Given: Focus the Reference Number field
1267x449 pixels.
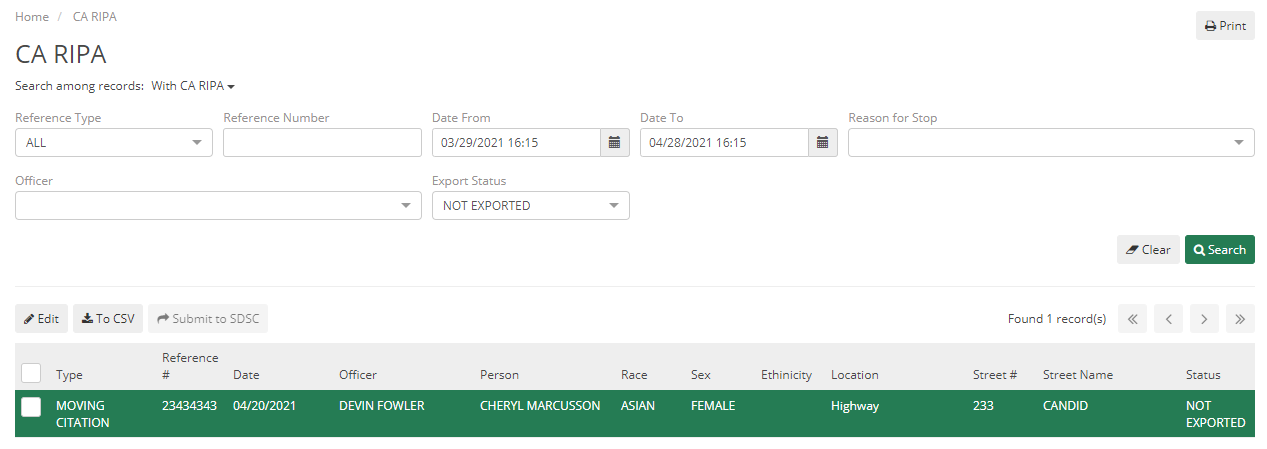Looking at the screenshot, I should pyautogui.click(x=322, y=143).
